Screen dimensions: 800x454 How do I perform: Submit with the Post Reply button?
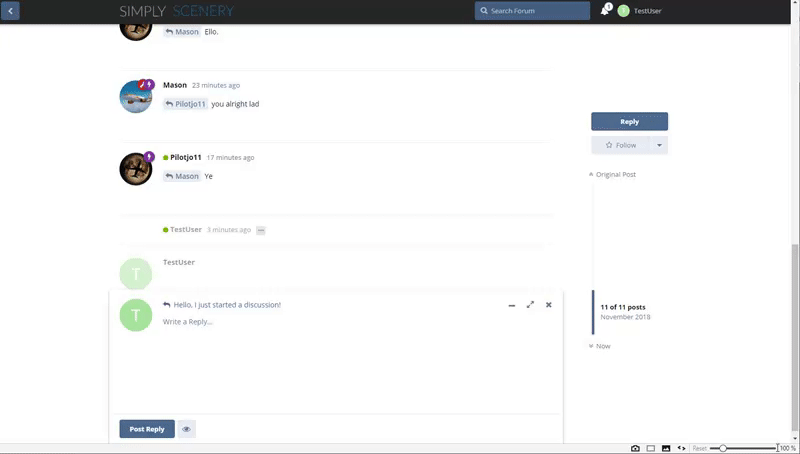click(x=147, y=429)
